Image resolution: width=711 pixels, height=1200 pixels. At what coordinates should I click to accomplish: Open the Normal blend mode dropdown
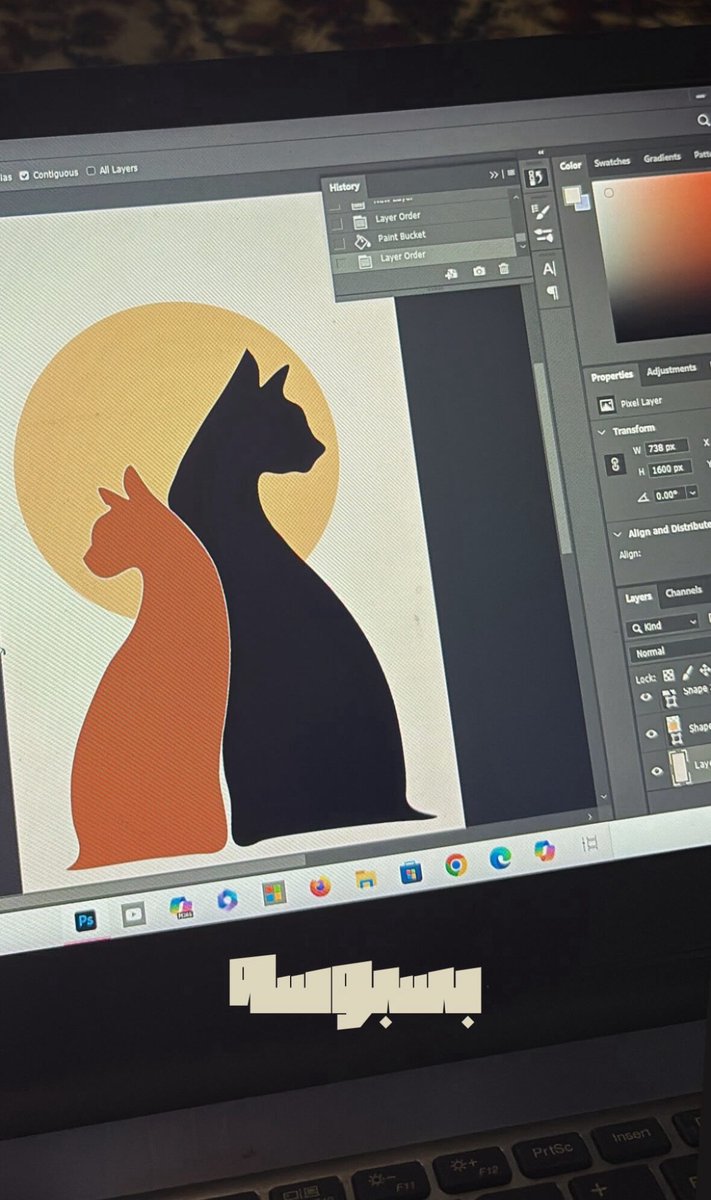(669, 652)
